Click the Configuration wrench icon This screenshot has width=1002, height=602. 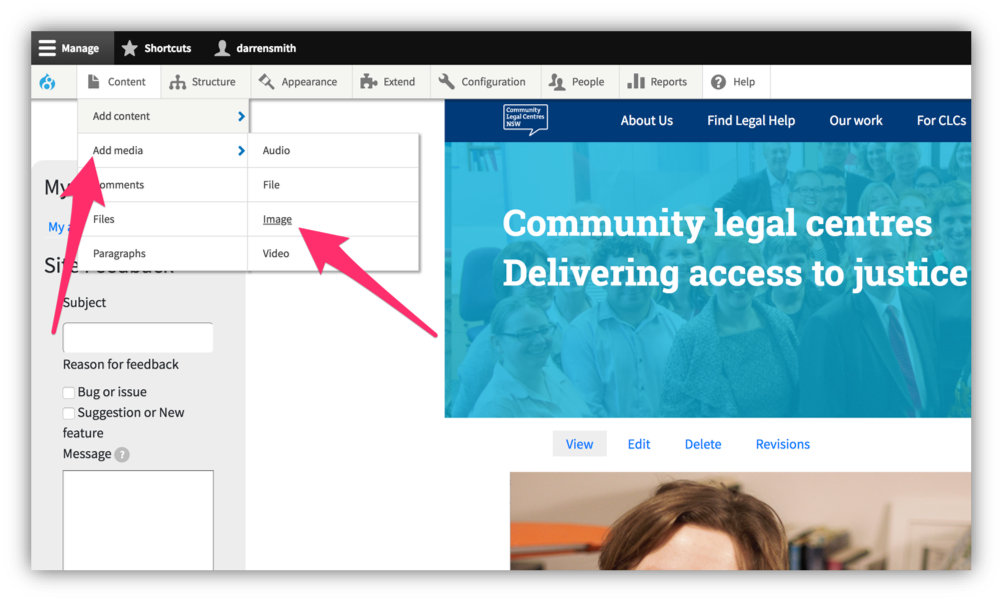click(446, 81)
